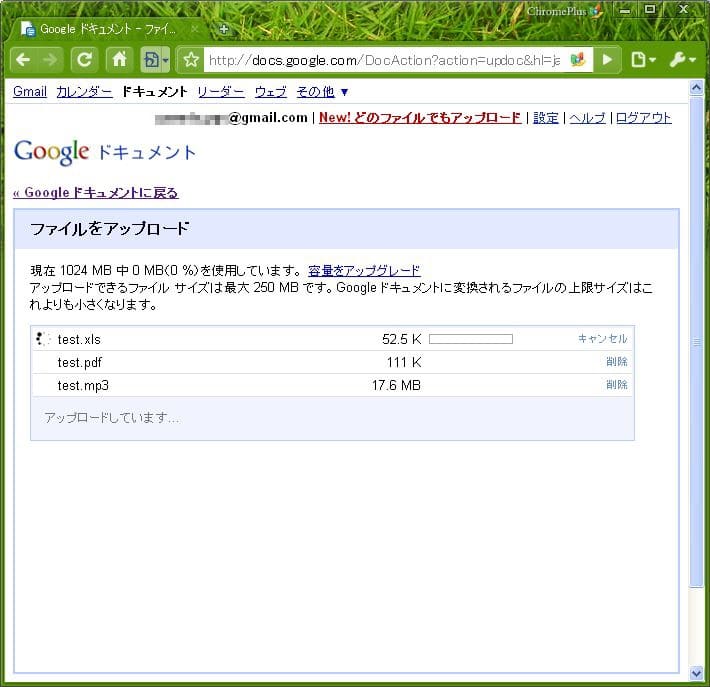Viewport: 710px width, 687px height.
Task: Open dropdown arrow beside IE tab icon
Action: click(166, 60)
